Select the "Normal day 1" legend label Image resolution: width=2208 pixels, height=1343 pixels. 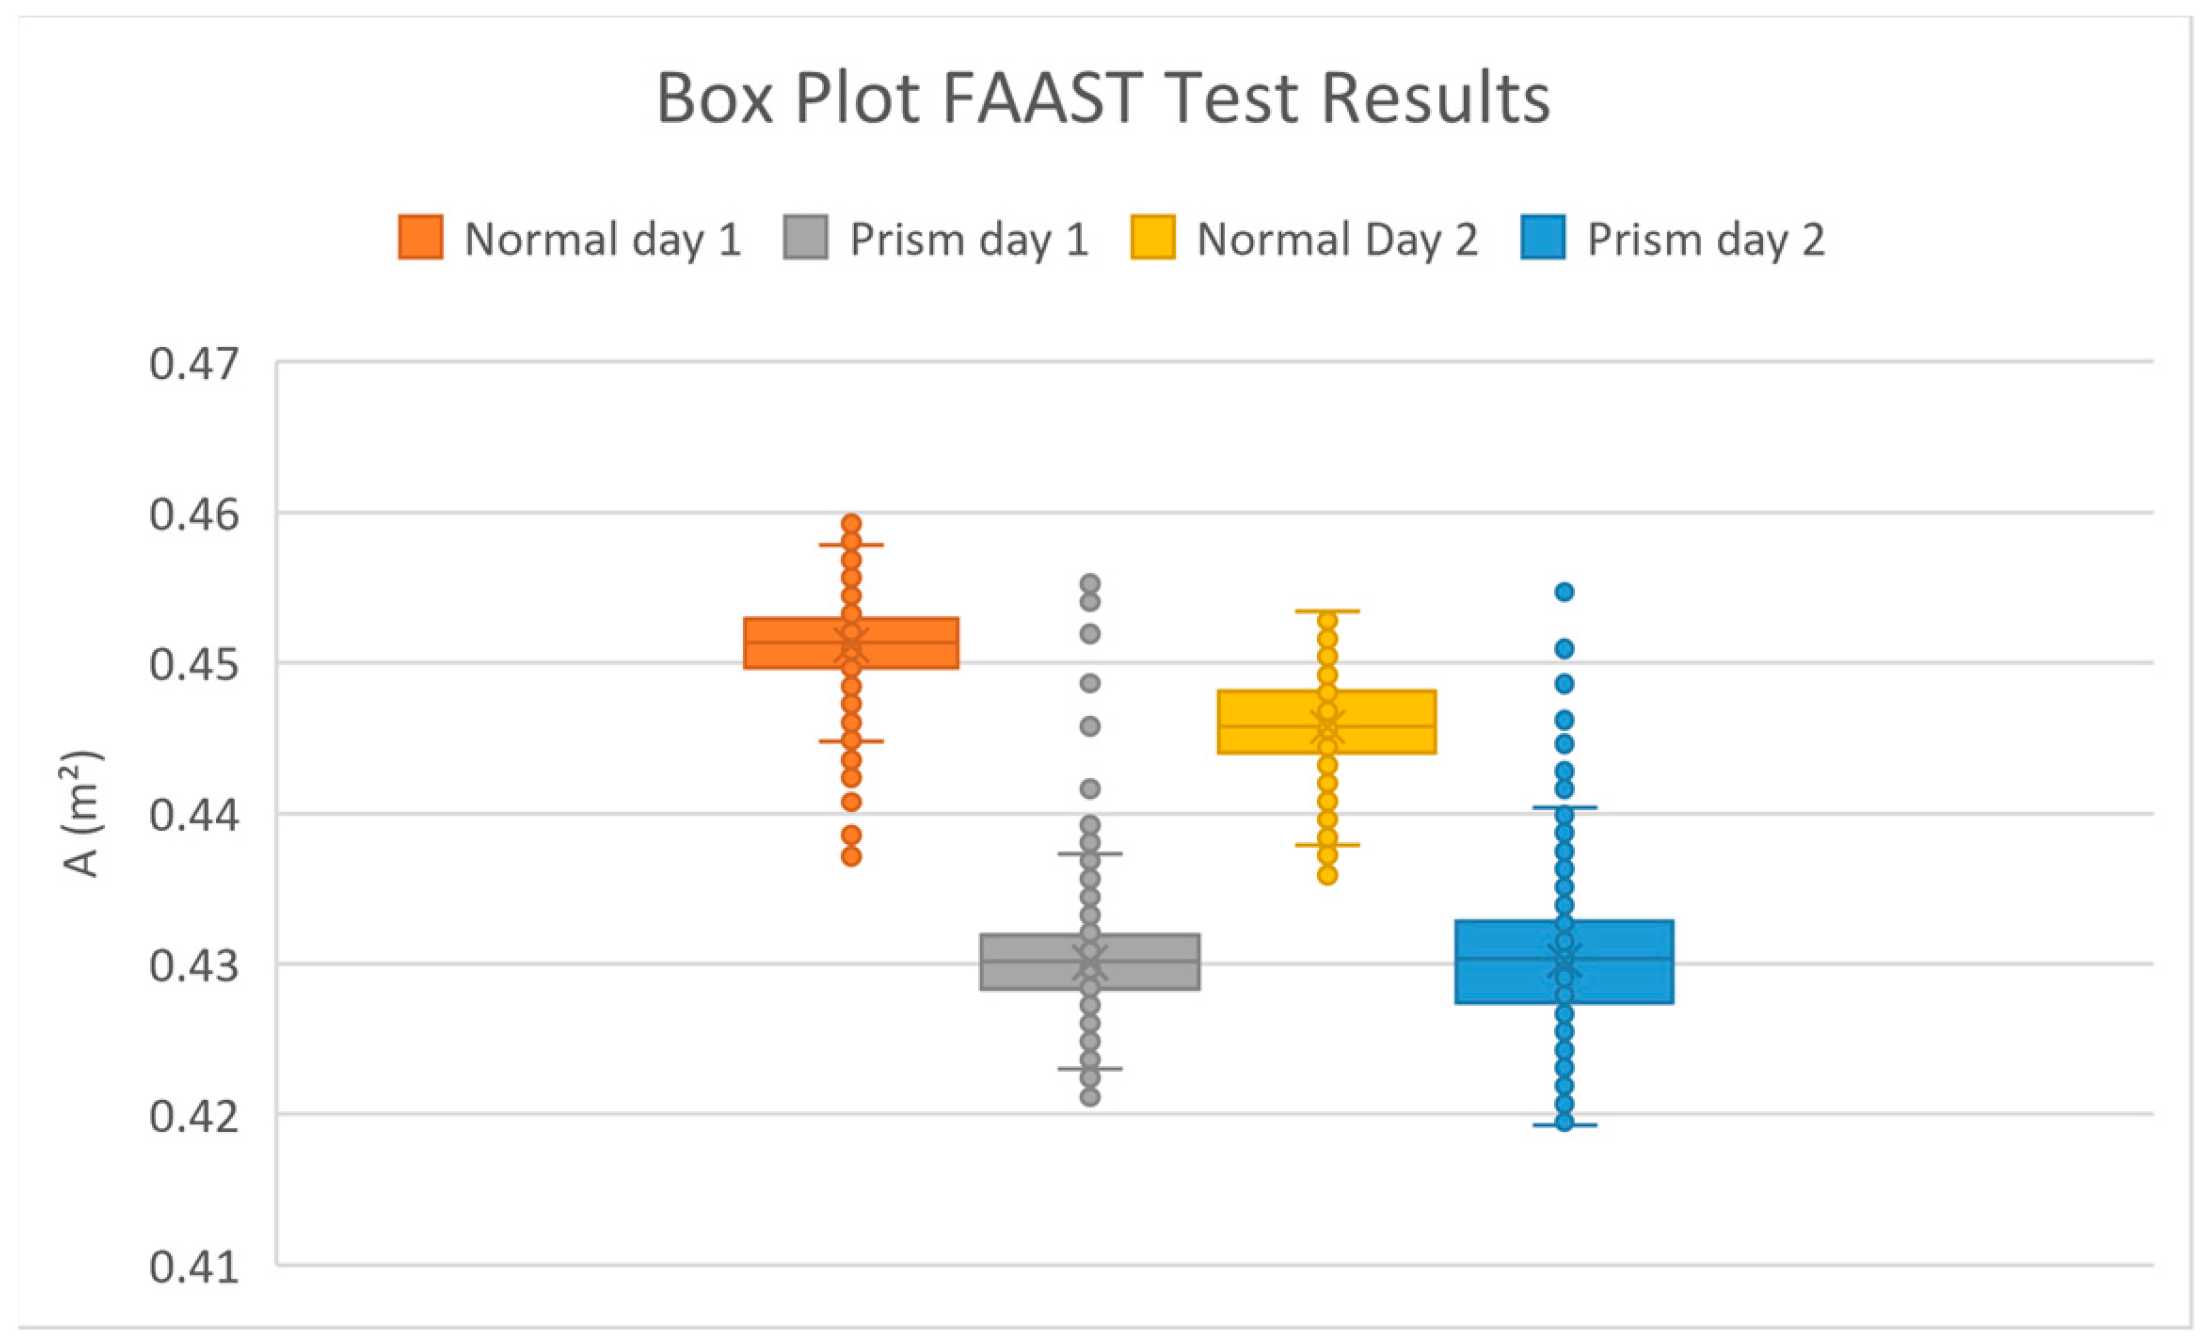602,240
